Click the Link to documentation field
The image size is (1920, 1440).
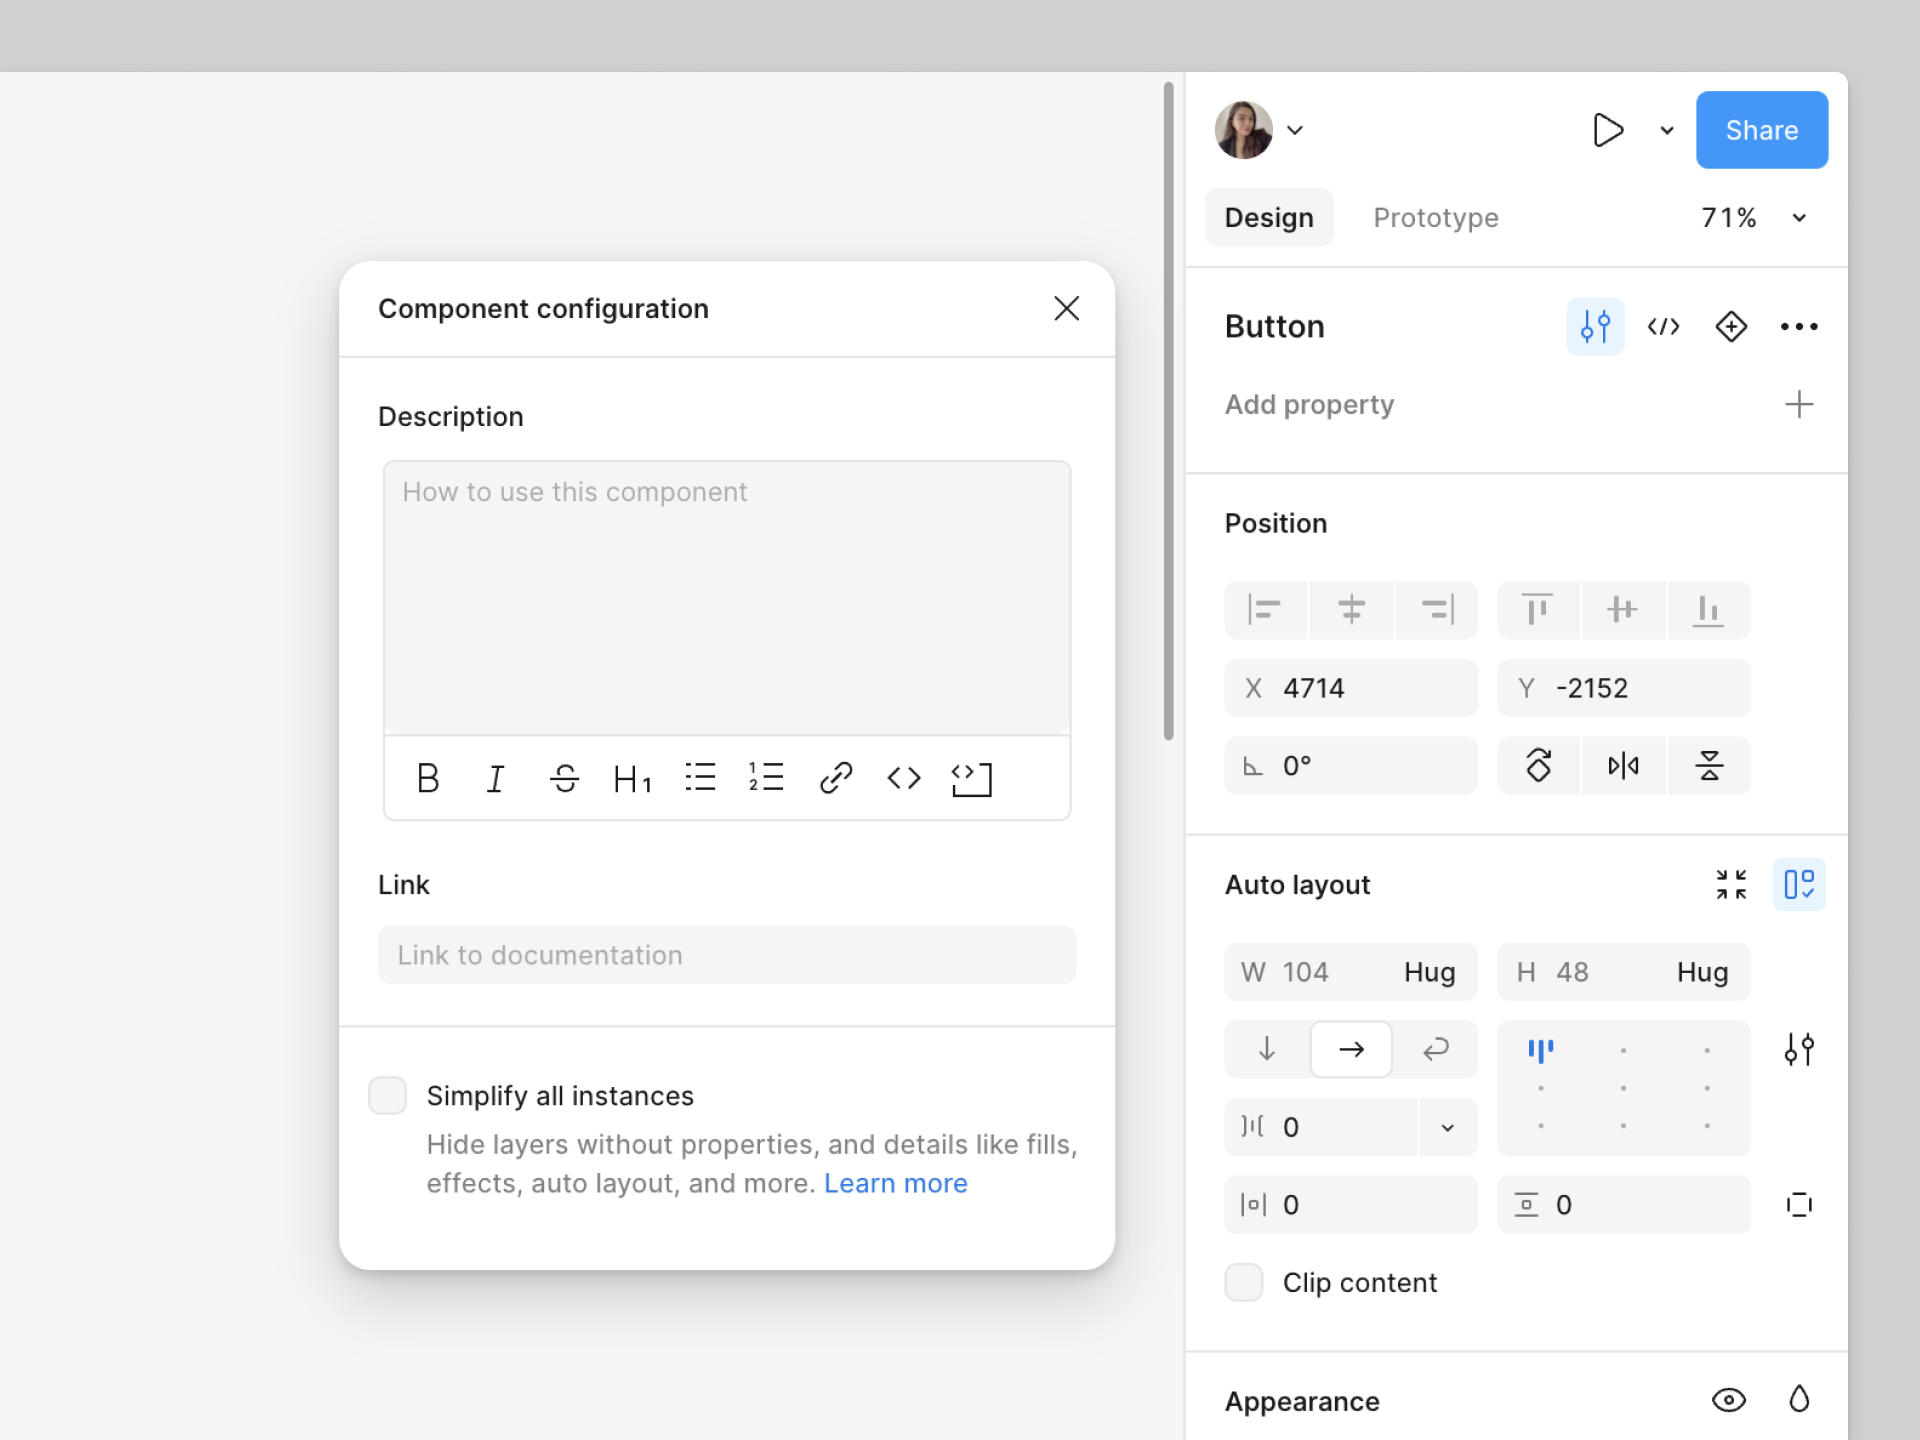727,955
